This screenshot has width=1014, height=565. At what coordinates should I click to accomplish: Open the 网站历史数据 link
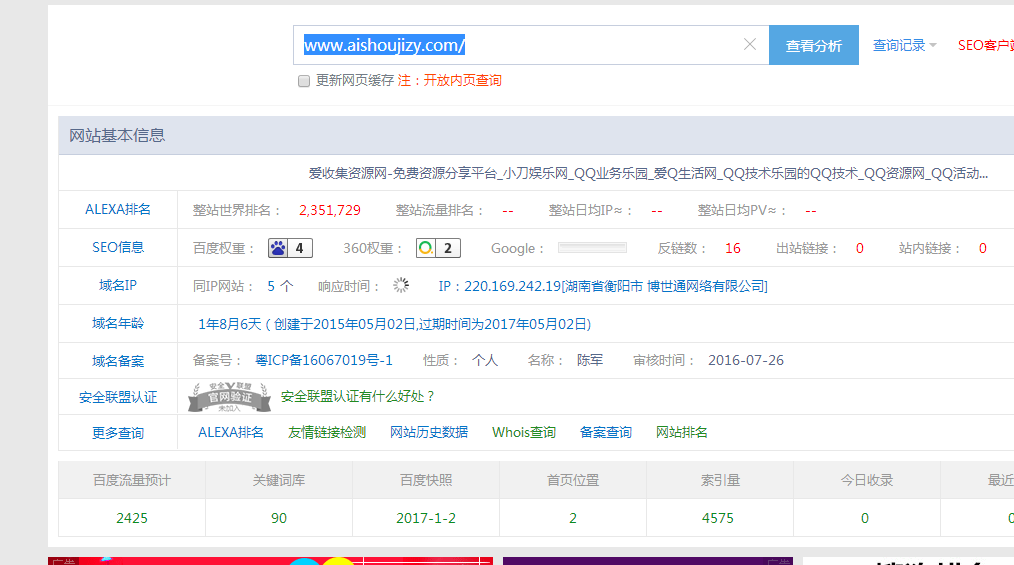coord(429,432)
